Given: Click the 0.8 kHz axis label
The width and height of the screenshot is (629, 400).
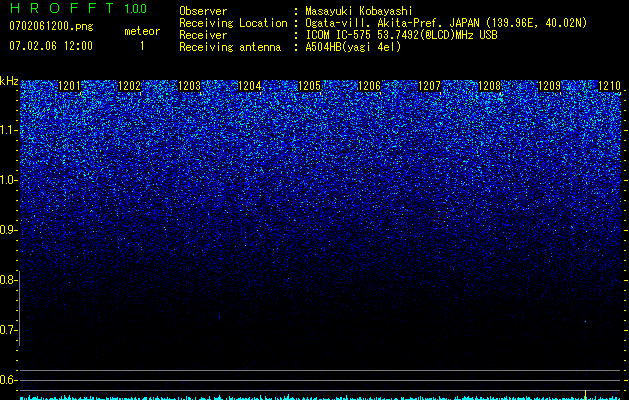Looking at the screenshot, I should coord(8,280).
